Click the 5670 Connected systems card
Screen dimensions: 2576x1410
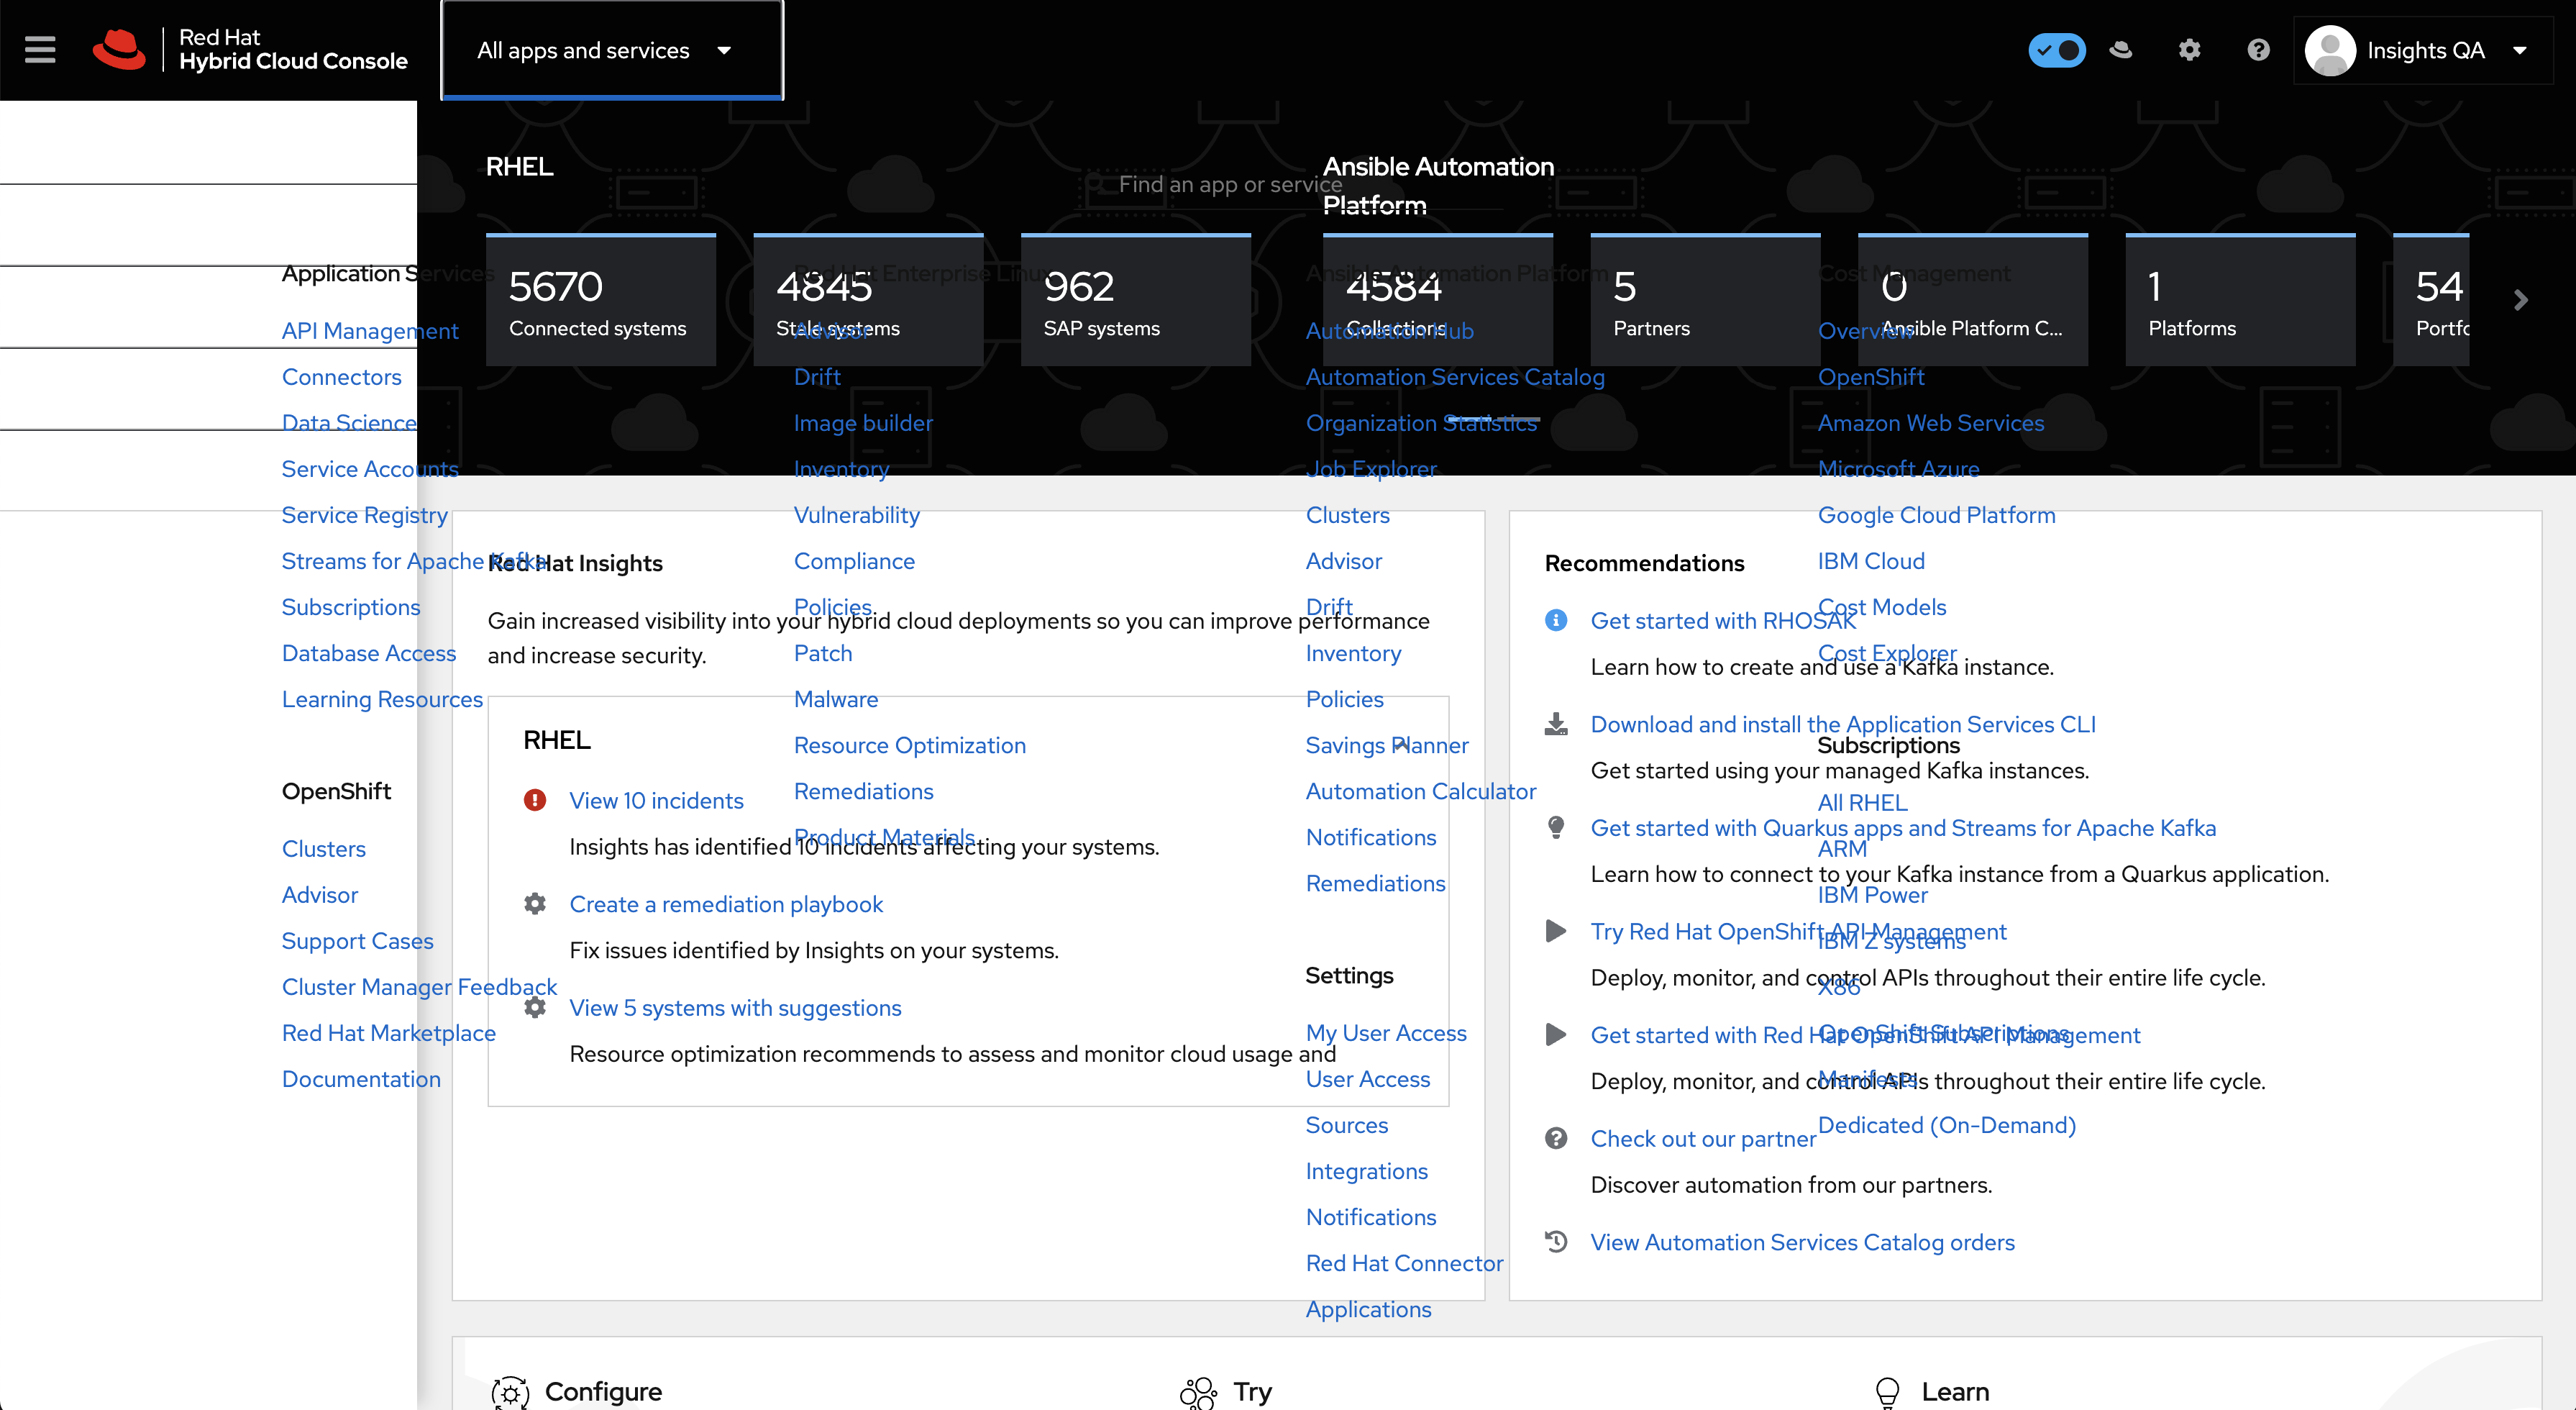pyautogui.click(x=600, y=301)
